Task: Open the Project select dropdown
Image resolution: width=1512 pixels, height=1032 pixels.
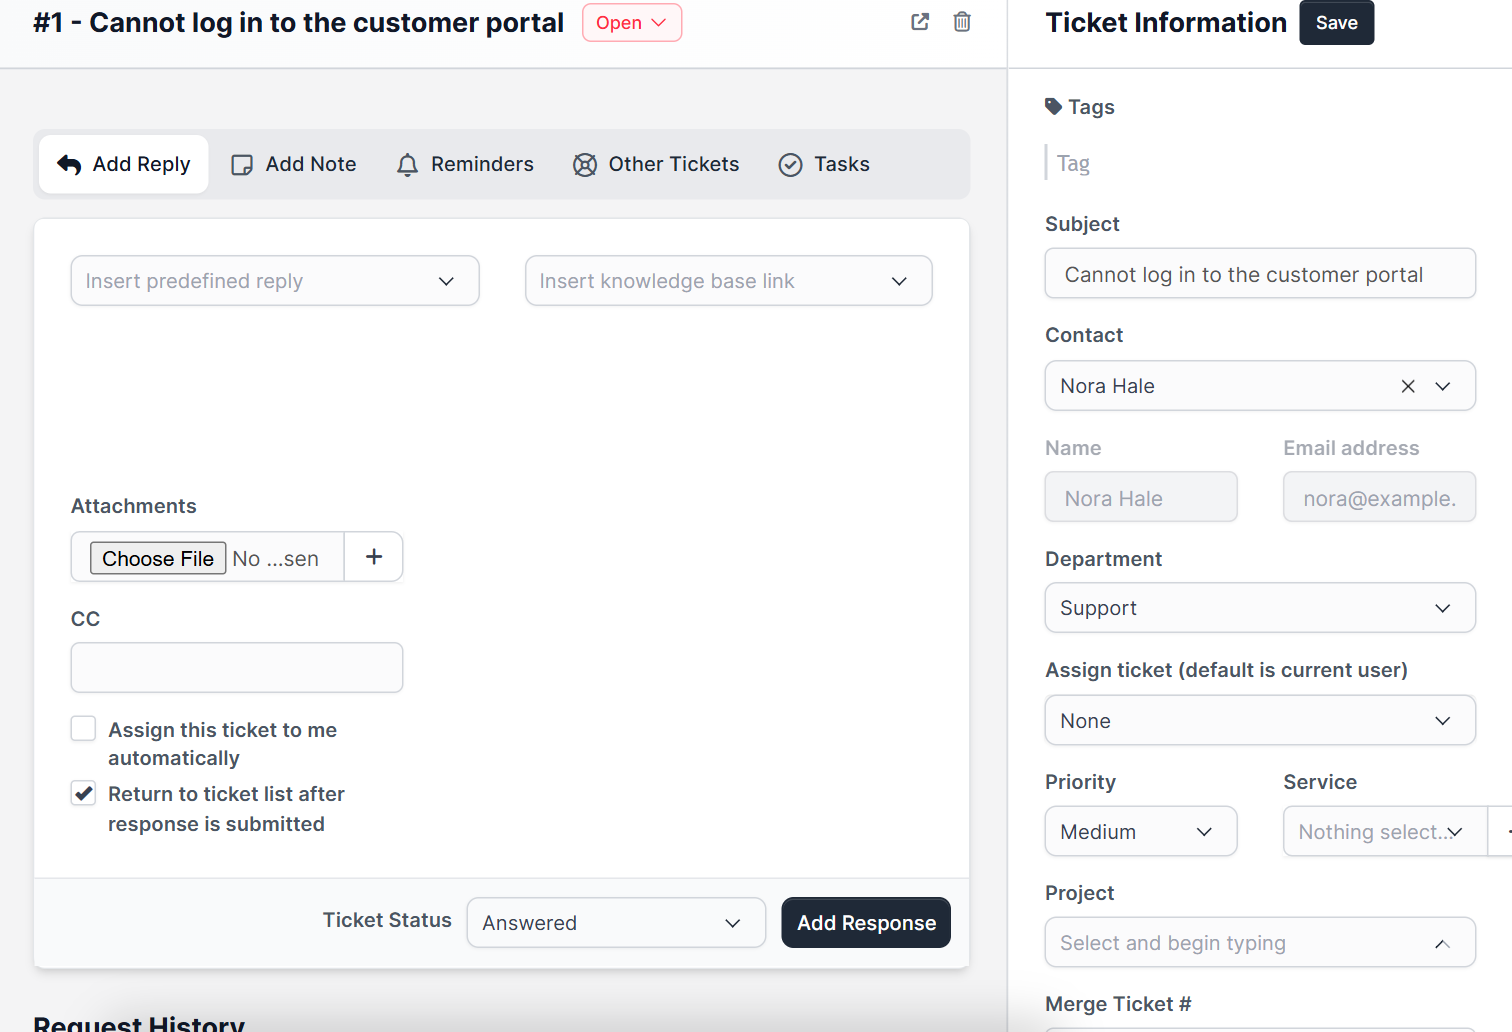Action: point(1260,942)
